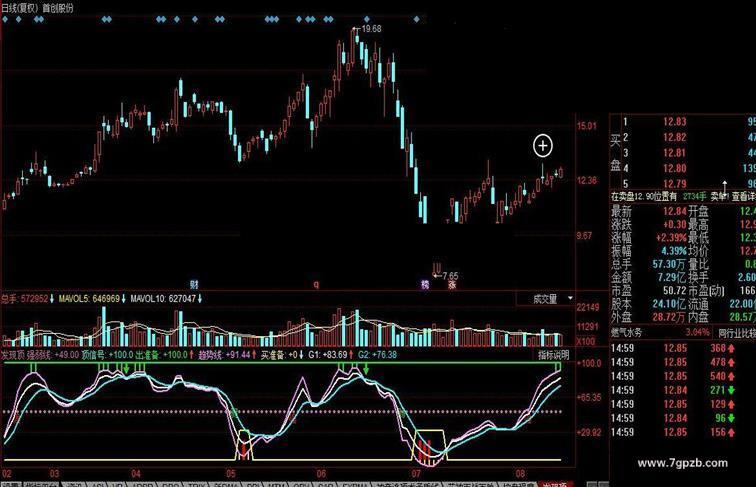Open the 涨 marker icon under 7.65
Viewport: 756px width, 487px height.
452,284
